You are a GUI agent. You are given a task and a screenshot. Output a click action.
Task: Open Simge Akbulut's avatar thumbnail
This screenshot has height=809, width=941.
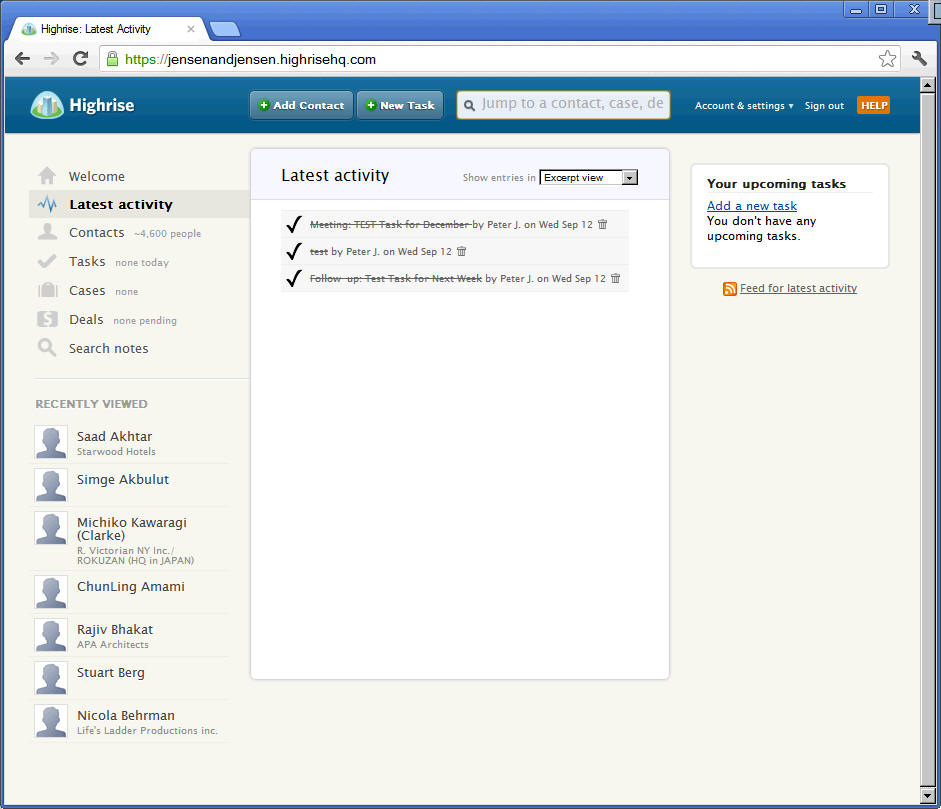51,486
